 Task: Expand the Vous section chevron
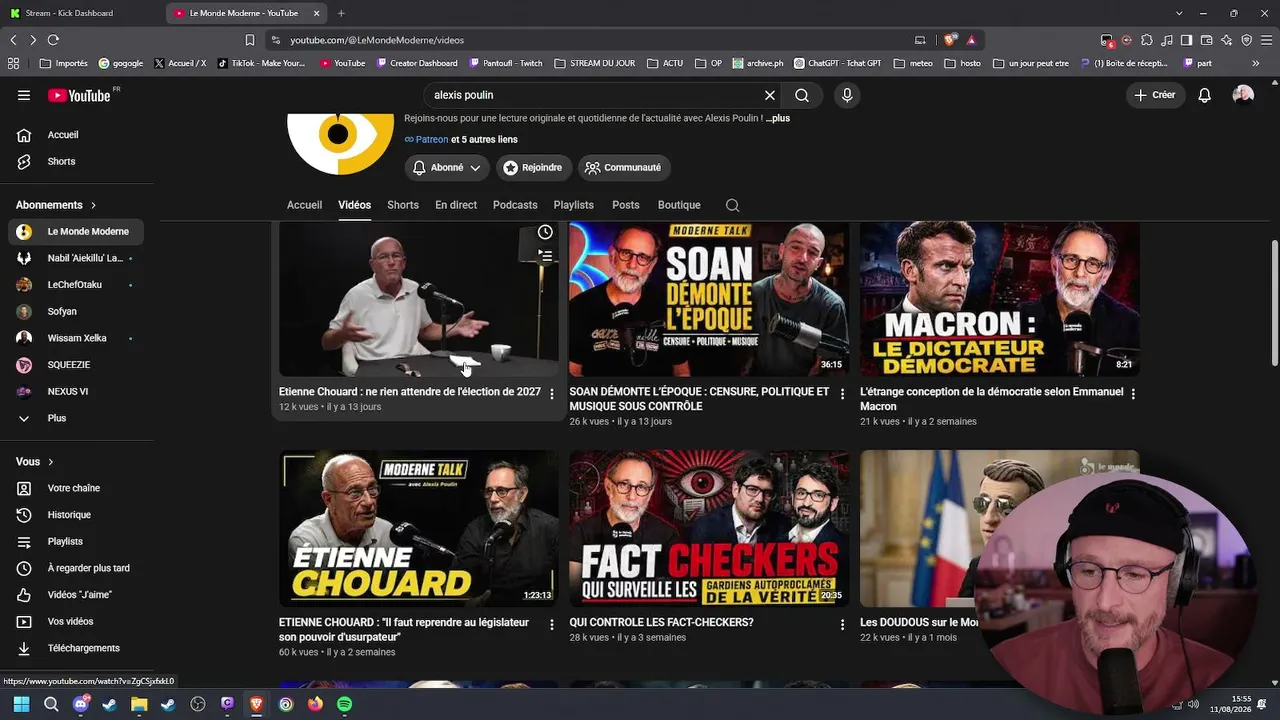click(51, 462)
